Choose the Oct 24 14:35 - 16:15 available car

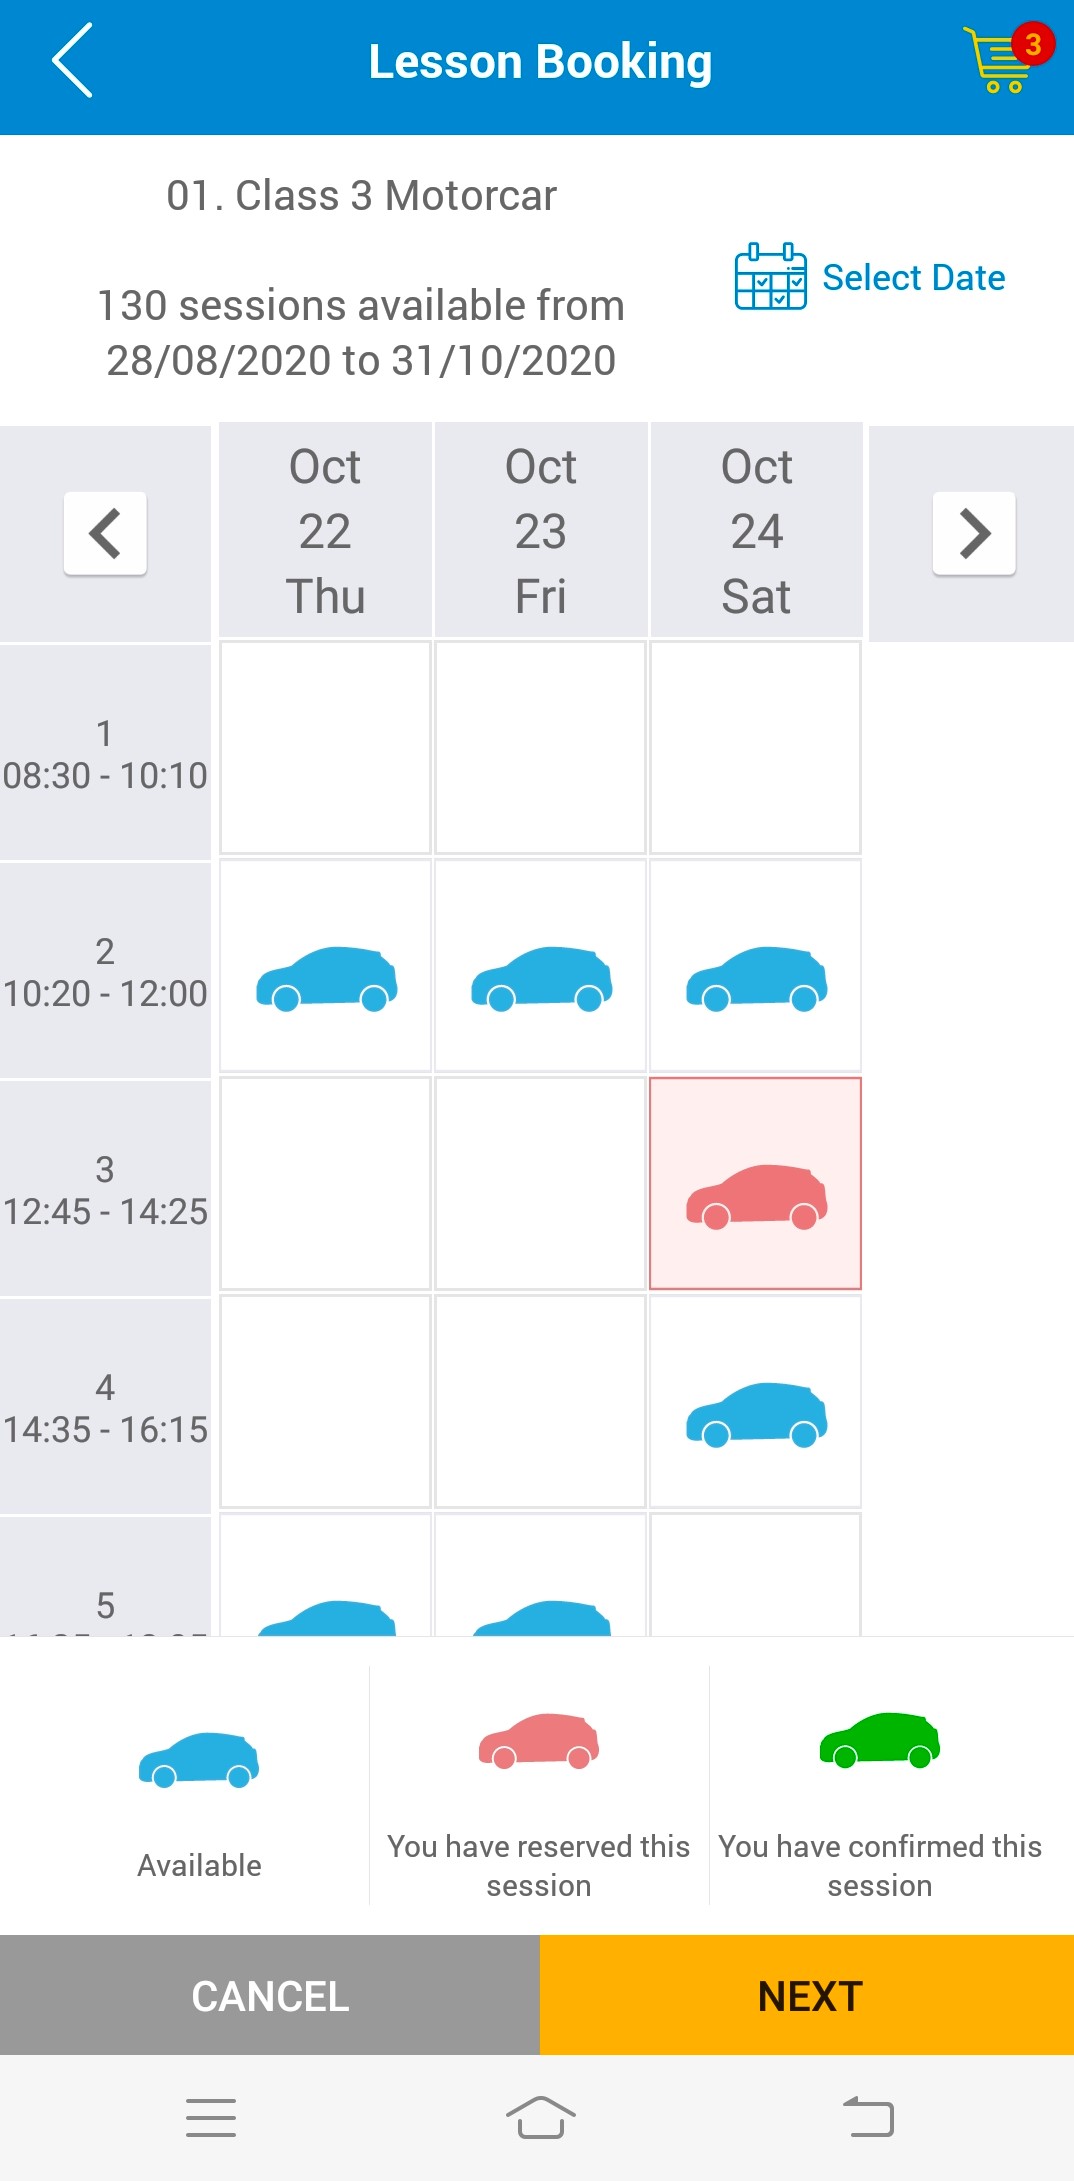756,1414
